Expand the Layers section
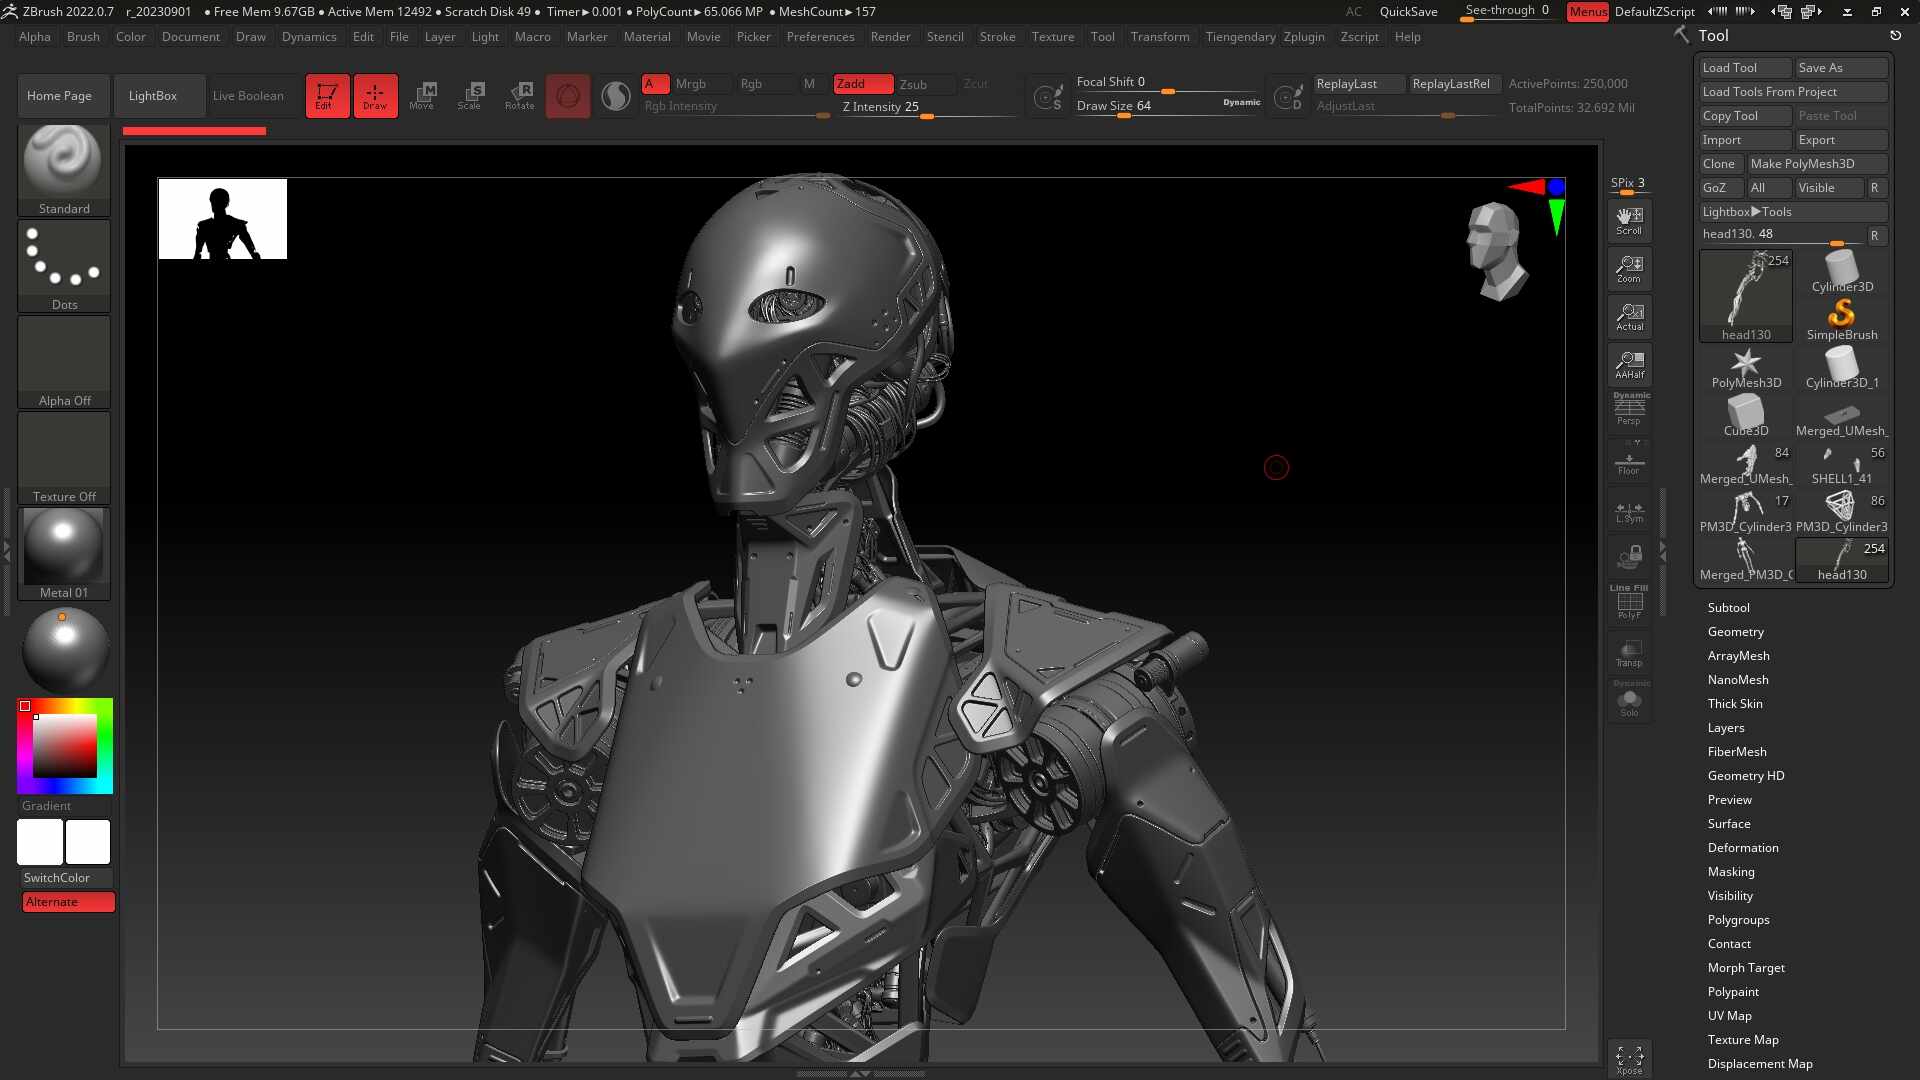 tap(1725, 728)
